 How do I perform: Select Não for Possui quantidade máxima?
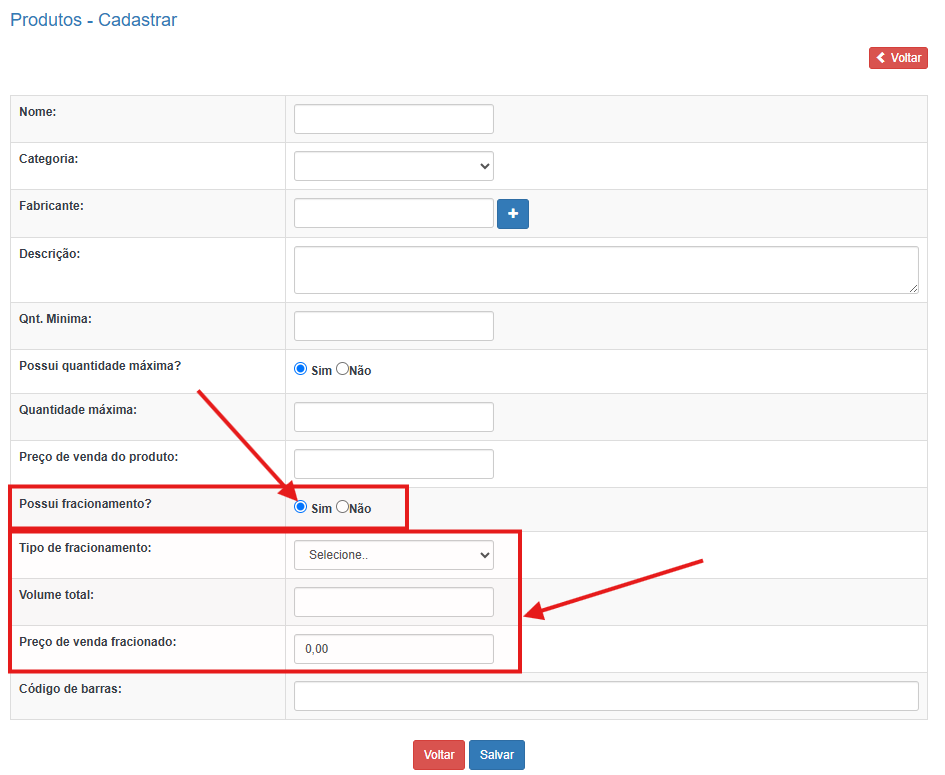click(342, 369)
